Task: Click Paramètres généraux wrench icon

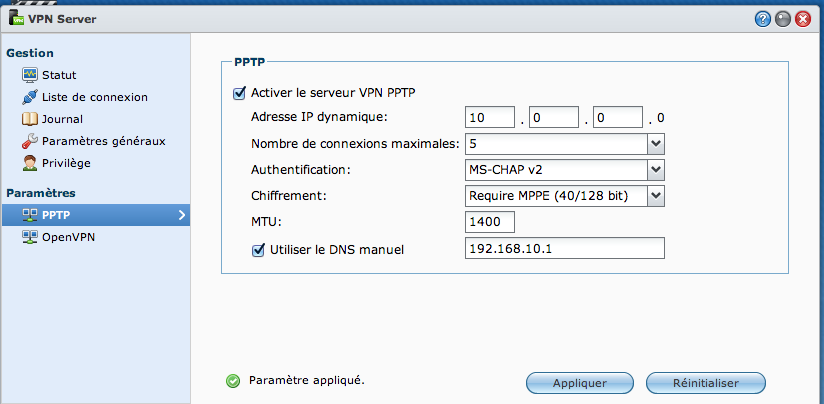Action: [x=29, y=141]
